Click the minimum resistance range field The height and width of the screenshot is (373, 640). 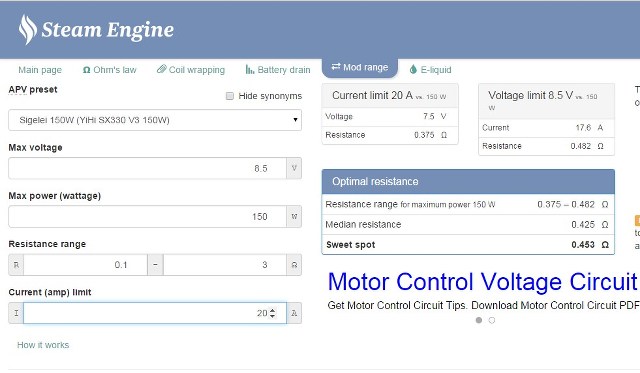pos(85,265)
